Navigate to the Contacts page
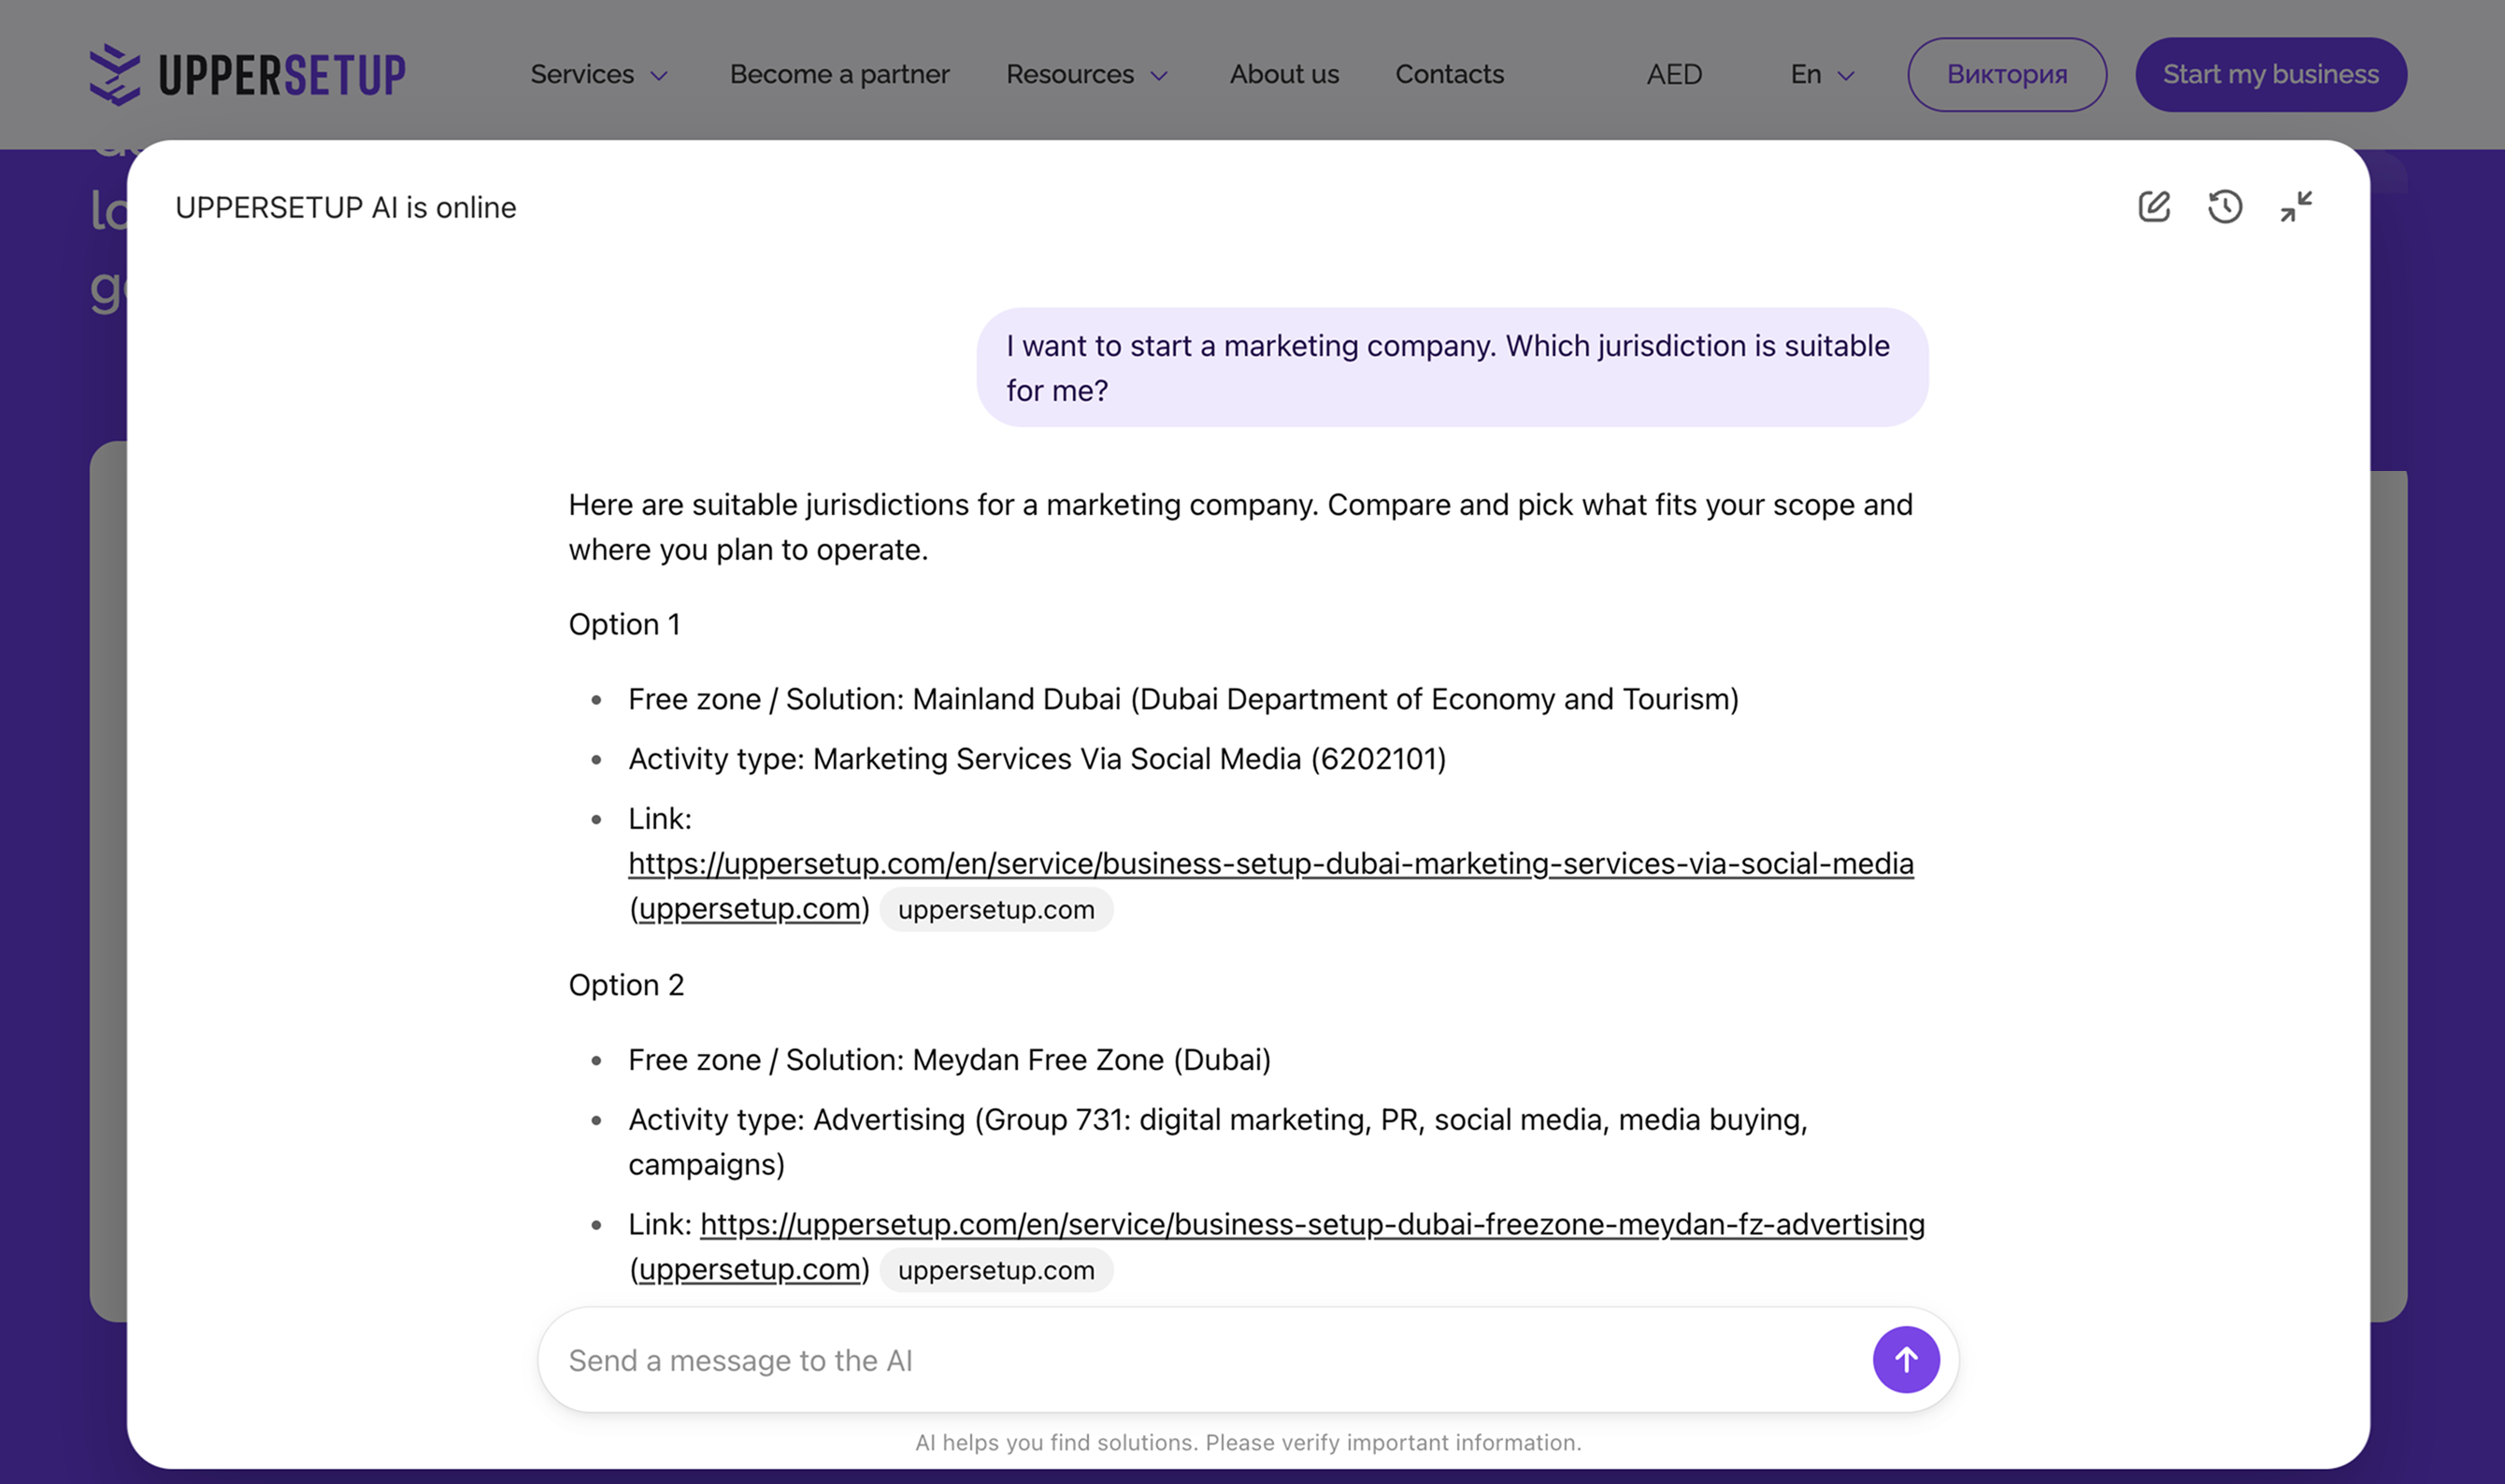Screen dimensions: 2505x1484 [x=1449, y=74]
